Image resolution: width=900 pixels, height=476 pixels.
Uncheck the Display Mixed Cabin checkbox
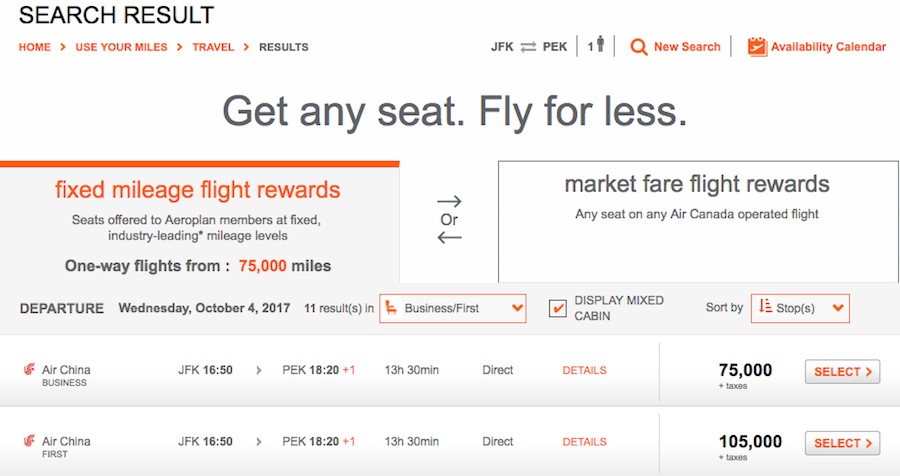coord(557,308)
